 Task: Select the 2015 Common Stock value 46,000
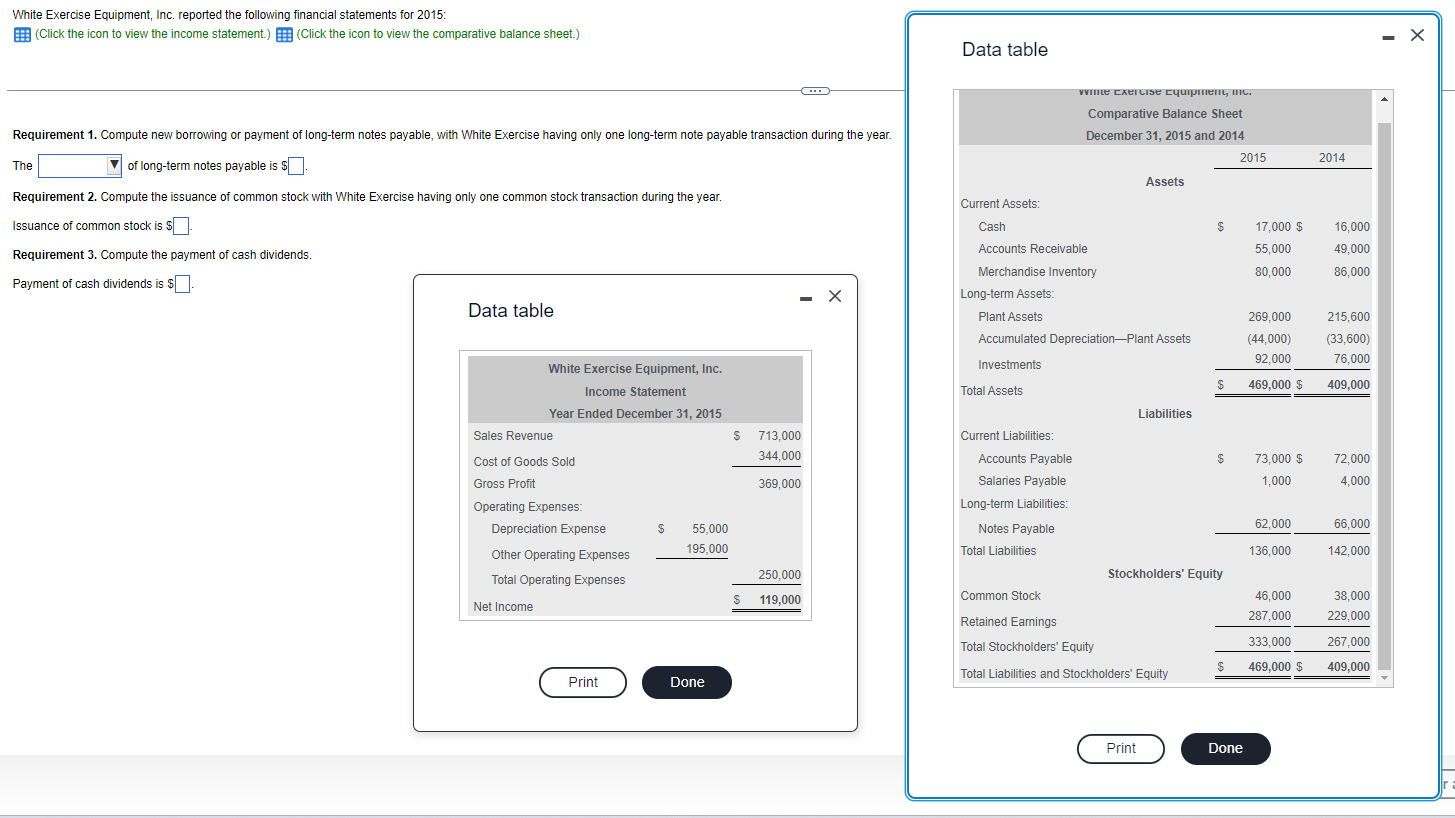(1272, 596)
